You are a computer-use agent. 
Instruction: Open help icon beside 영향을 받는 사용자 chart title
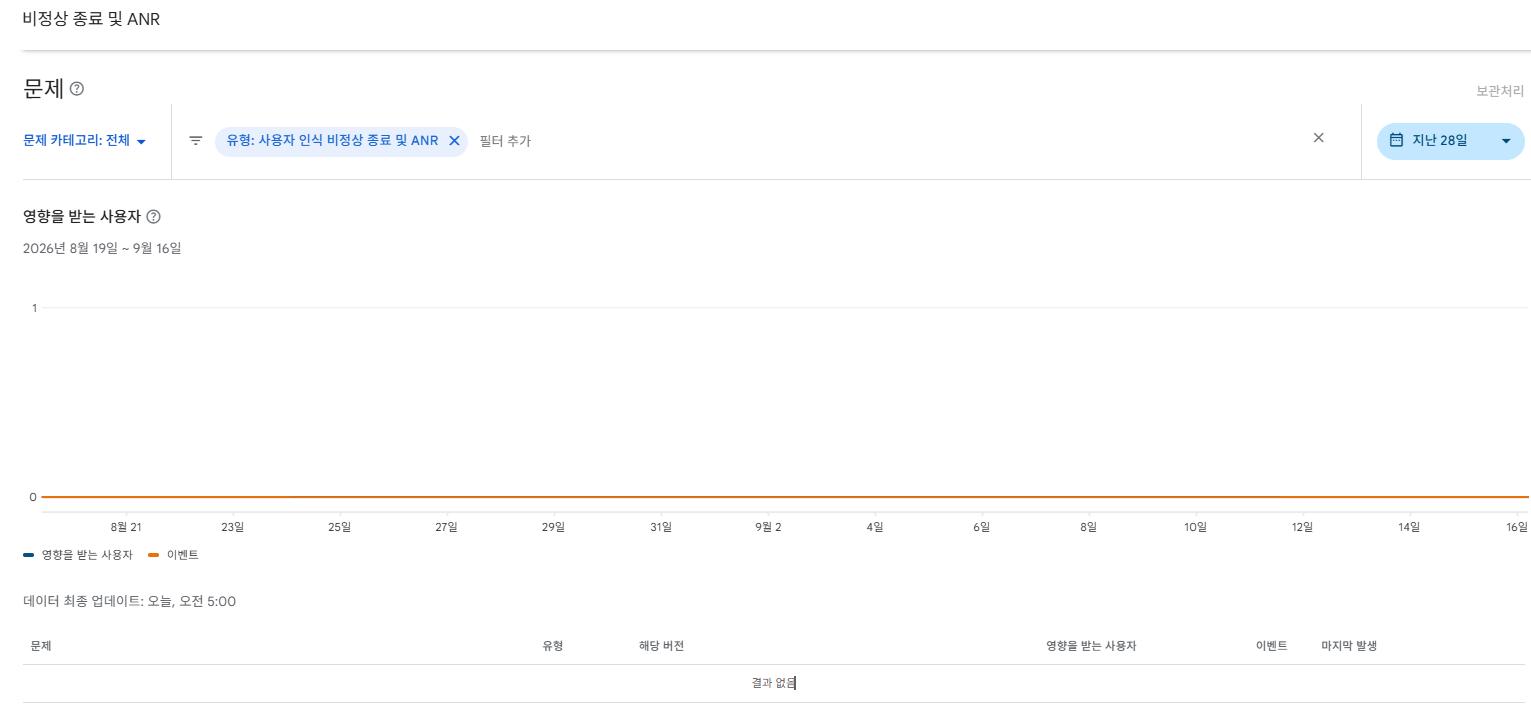(x=153, y=217)
